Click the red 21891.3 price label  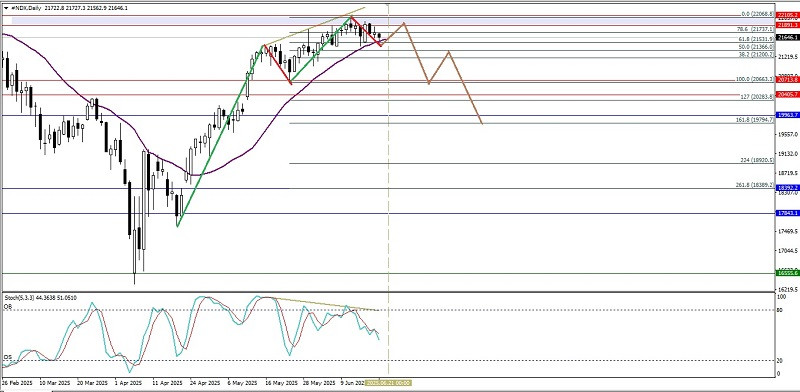pos(787,24)
